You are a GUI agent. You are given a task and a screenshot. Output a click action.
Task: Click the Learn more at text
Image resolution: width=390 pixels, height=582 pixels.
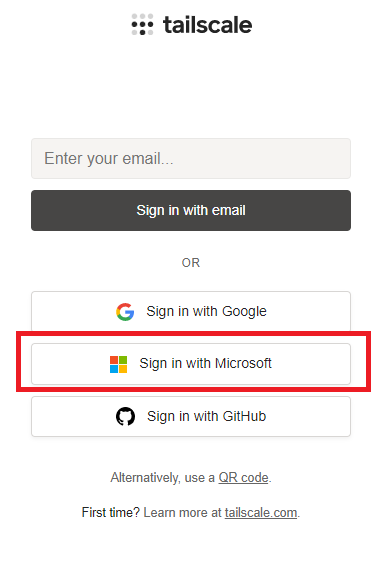[x=182, y=513]
